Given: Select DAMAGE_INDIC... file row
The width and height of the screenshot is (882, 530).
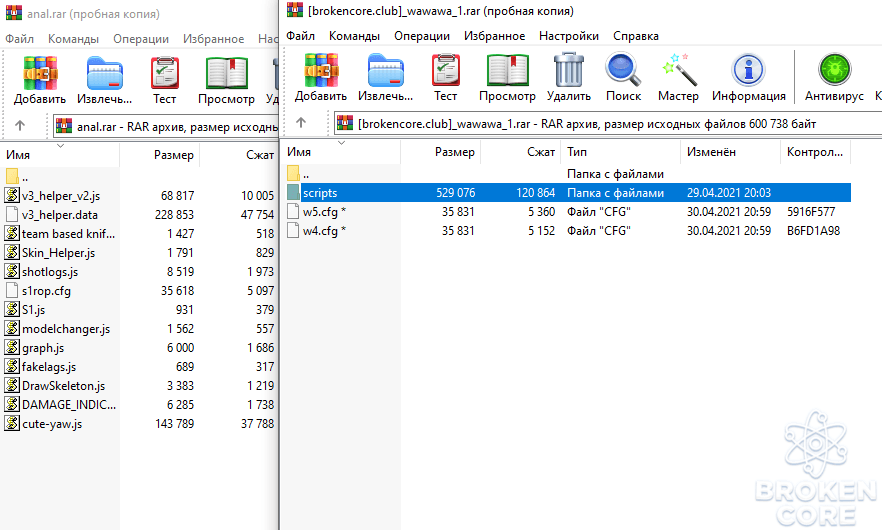Looking at the screenshot, I should click(x=139, y=405).
